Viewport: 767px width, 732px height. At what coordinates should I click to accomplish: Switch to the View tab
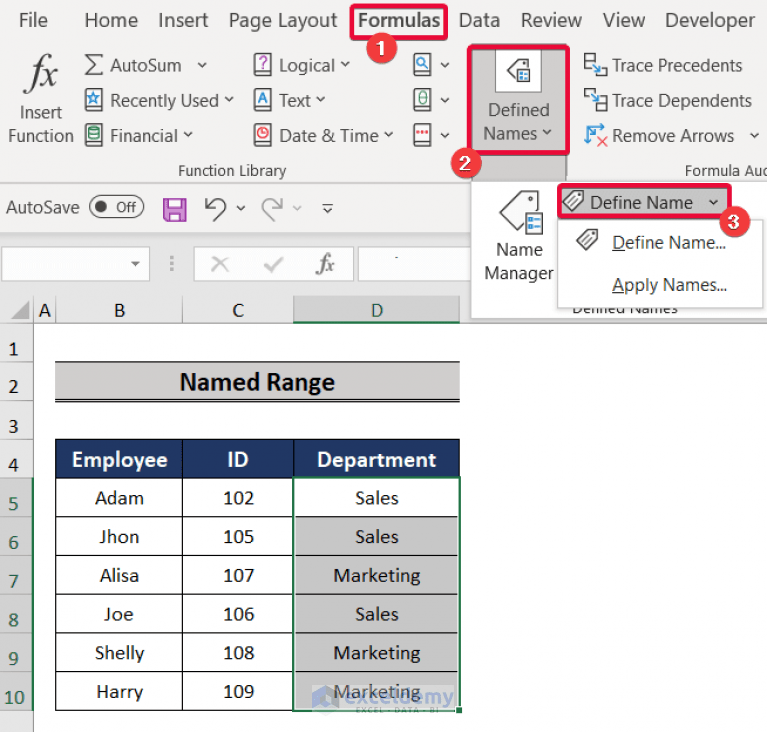pos(624,21)
